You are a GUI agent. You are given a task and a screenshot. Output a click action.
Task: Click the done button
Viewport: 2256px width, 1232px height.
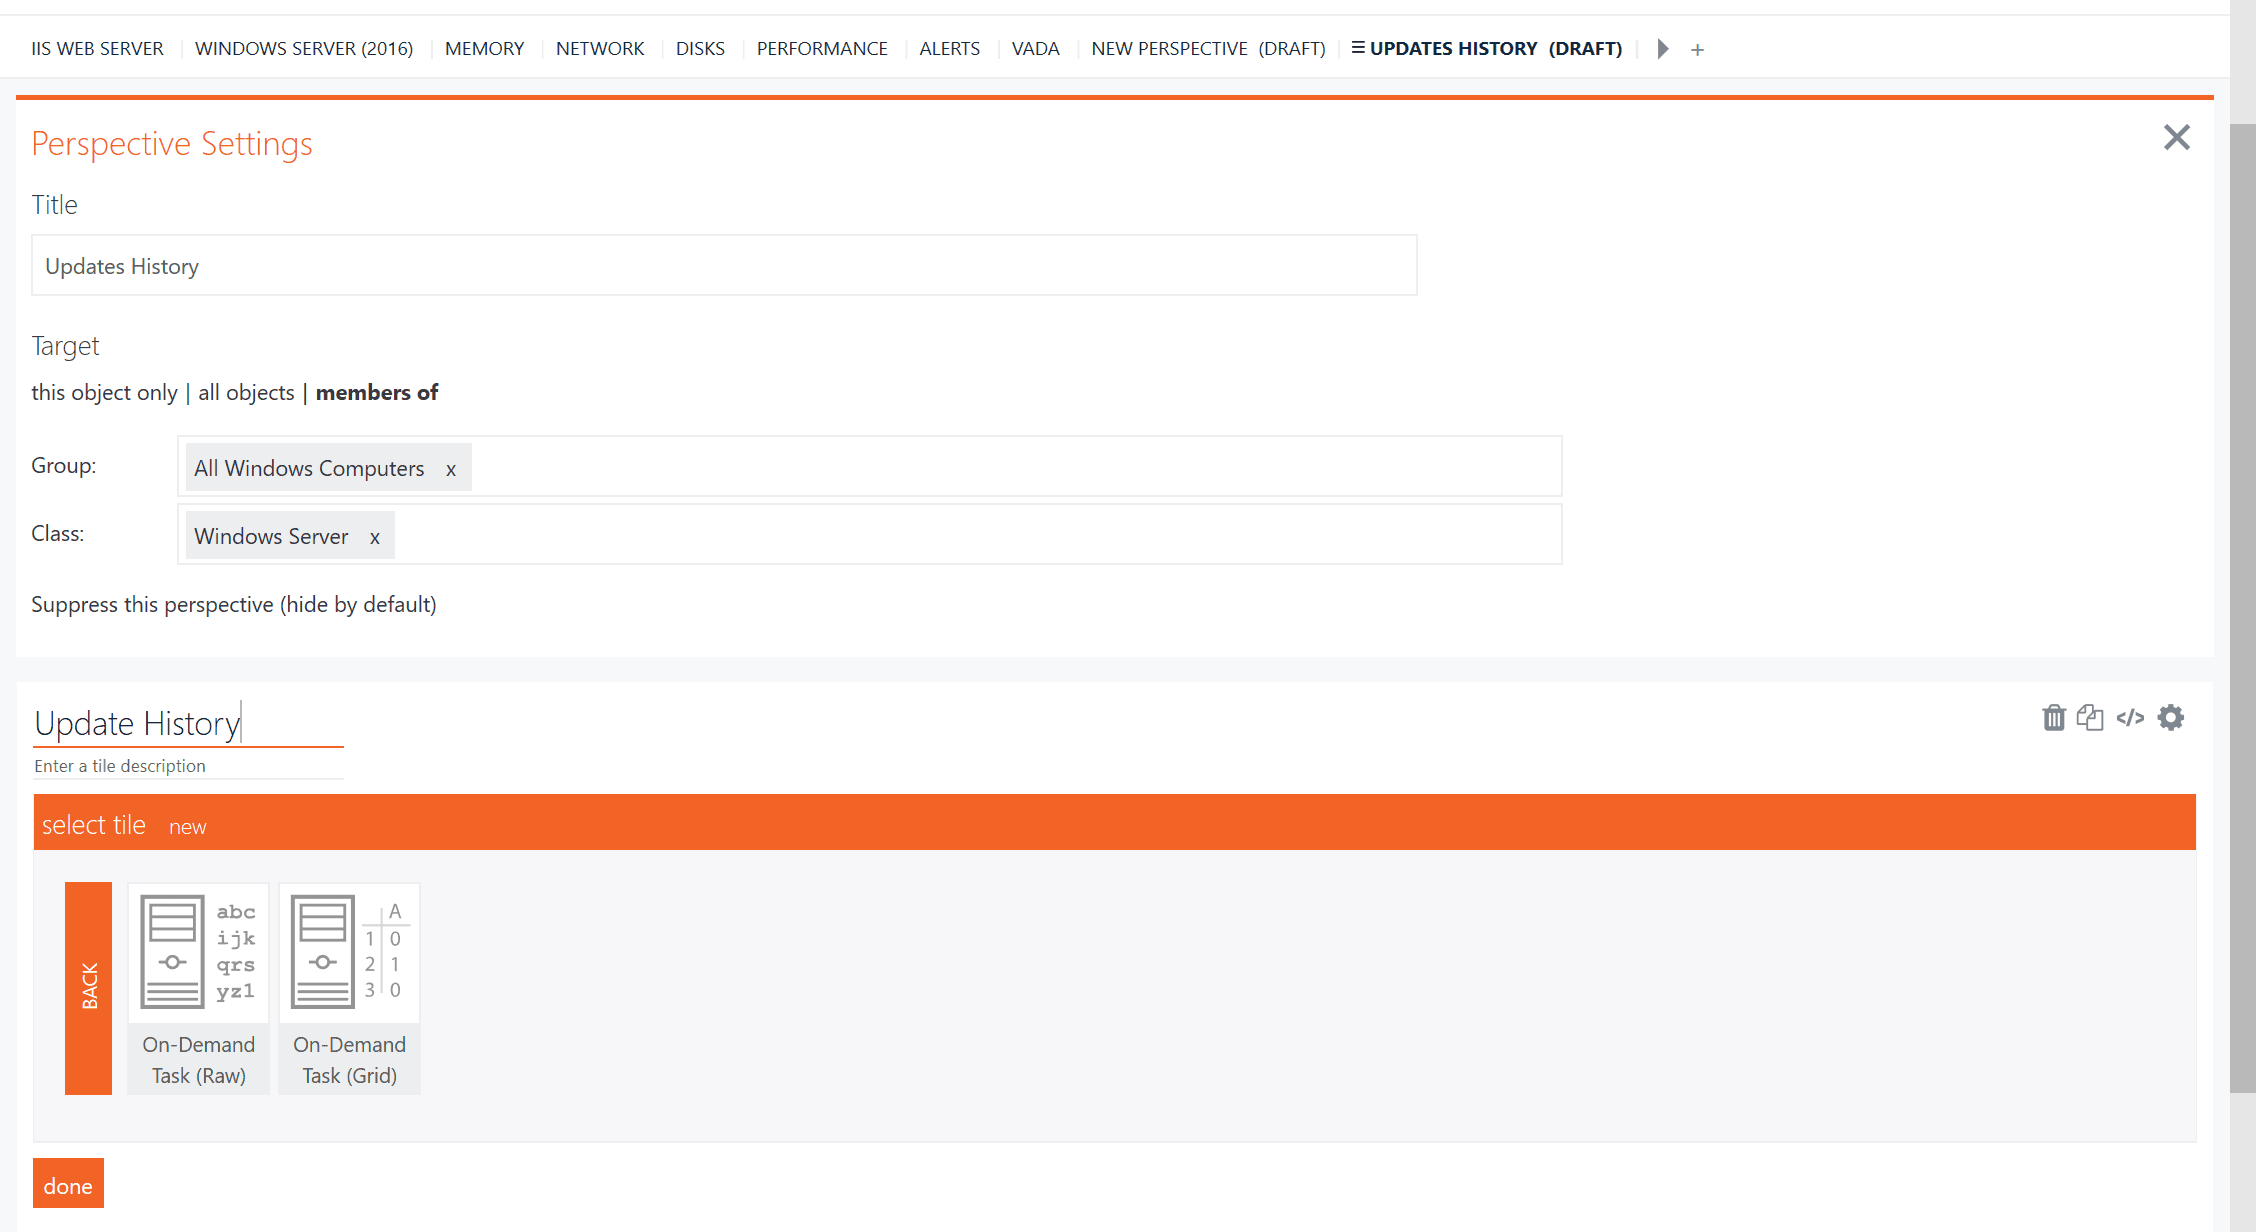pyautogui.click(x=68, y=1185)
